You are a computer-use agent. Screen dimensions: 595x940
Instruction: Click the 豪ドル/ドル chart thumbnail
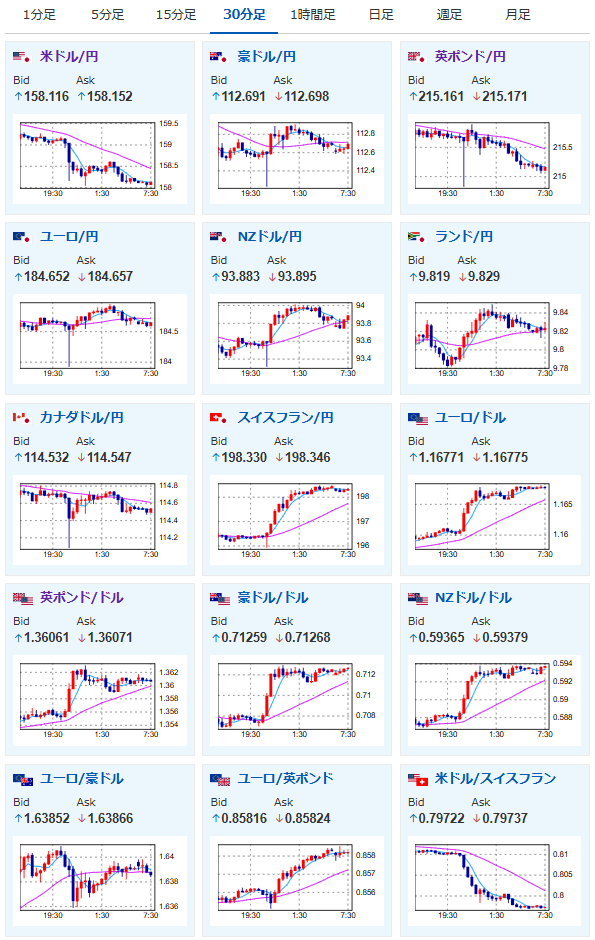coord(297,701)
